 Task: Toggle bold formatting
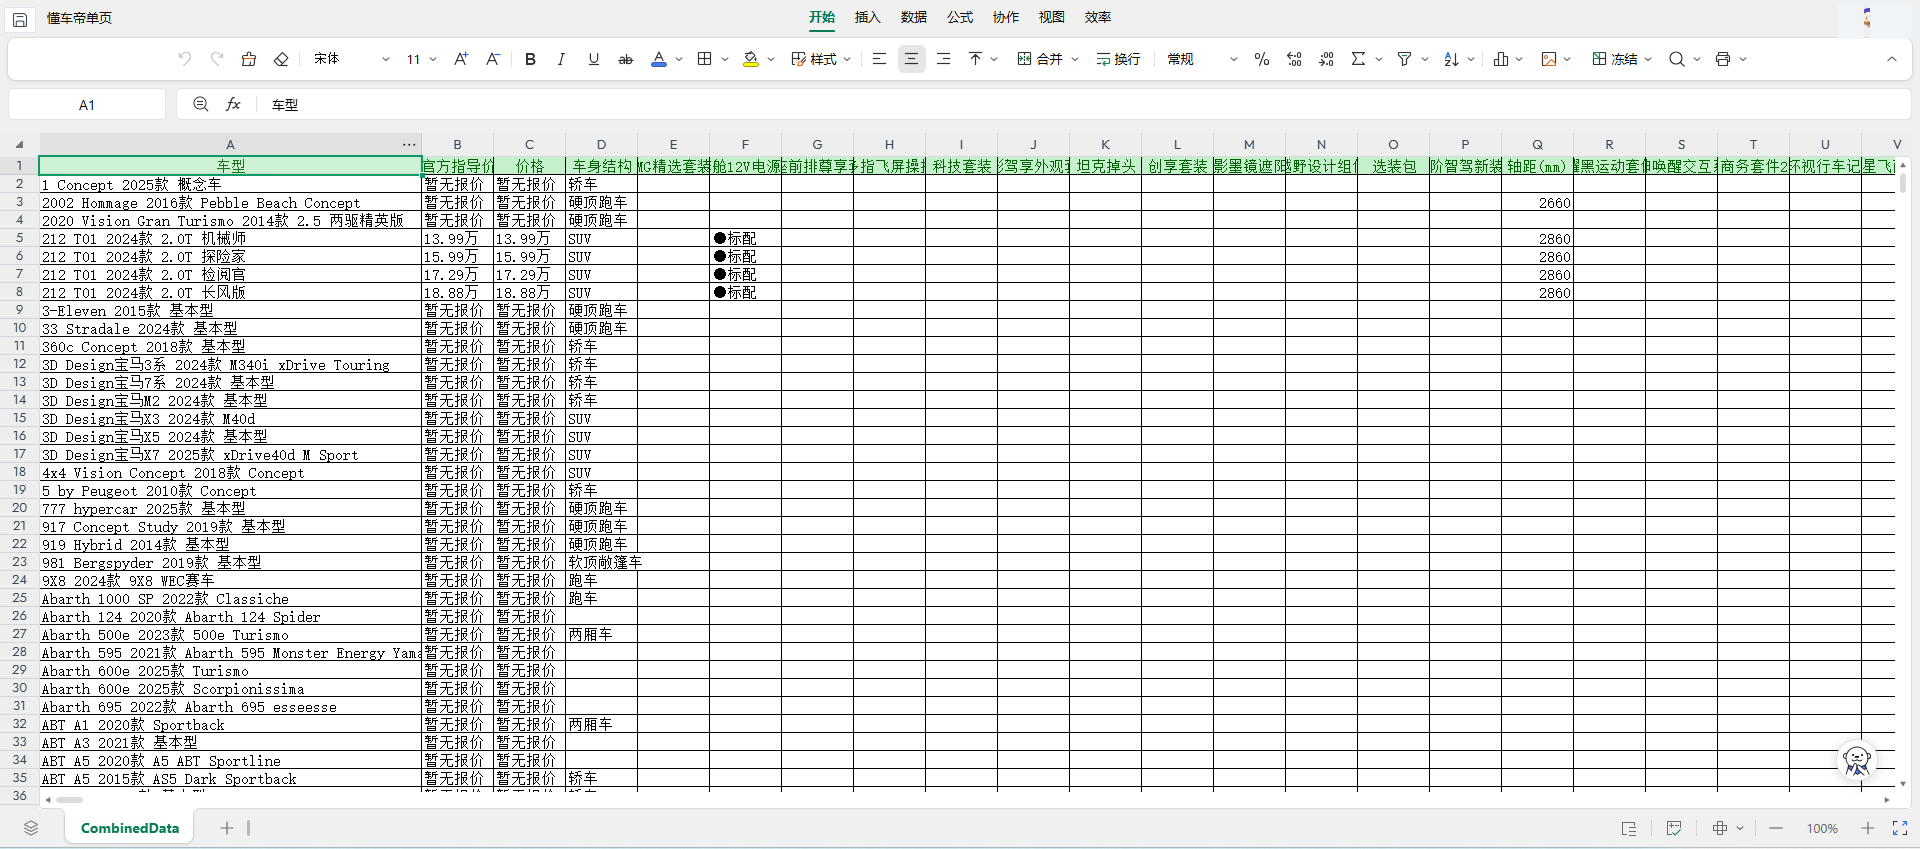click(530, 59)
